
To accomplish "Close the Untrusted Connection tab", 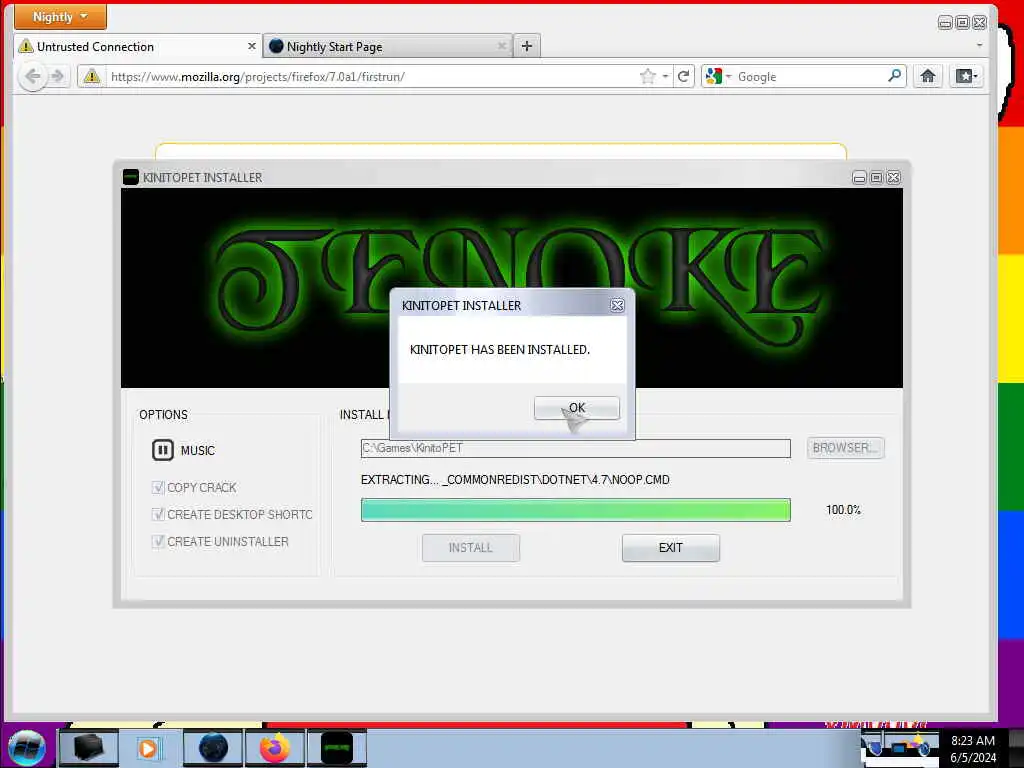I will click(251, 46).
